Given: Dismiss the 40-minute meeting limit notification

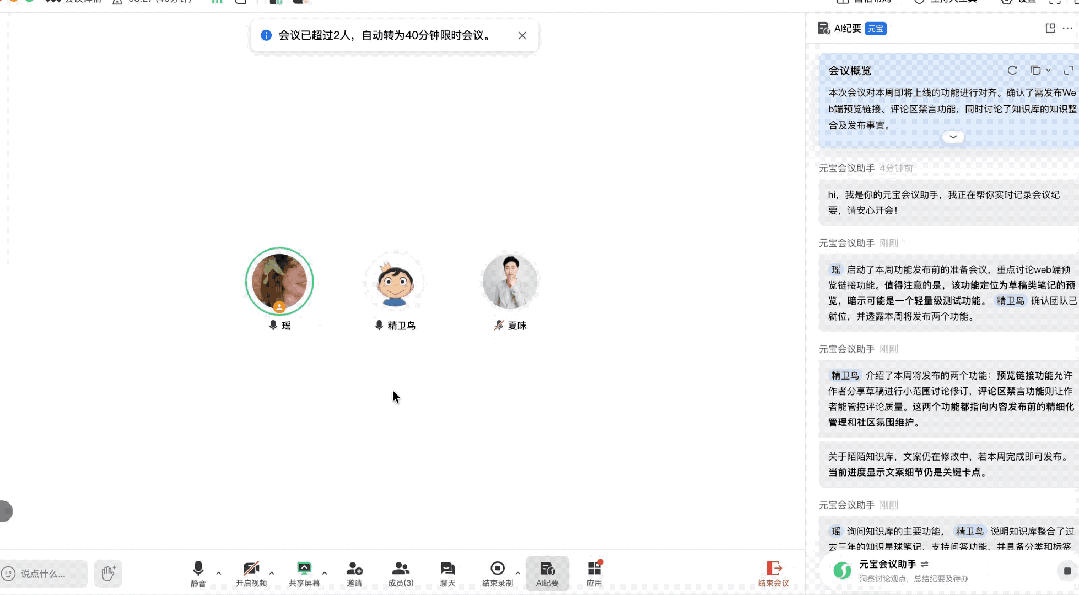Looking at the screenshot, I should point(521,35).
